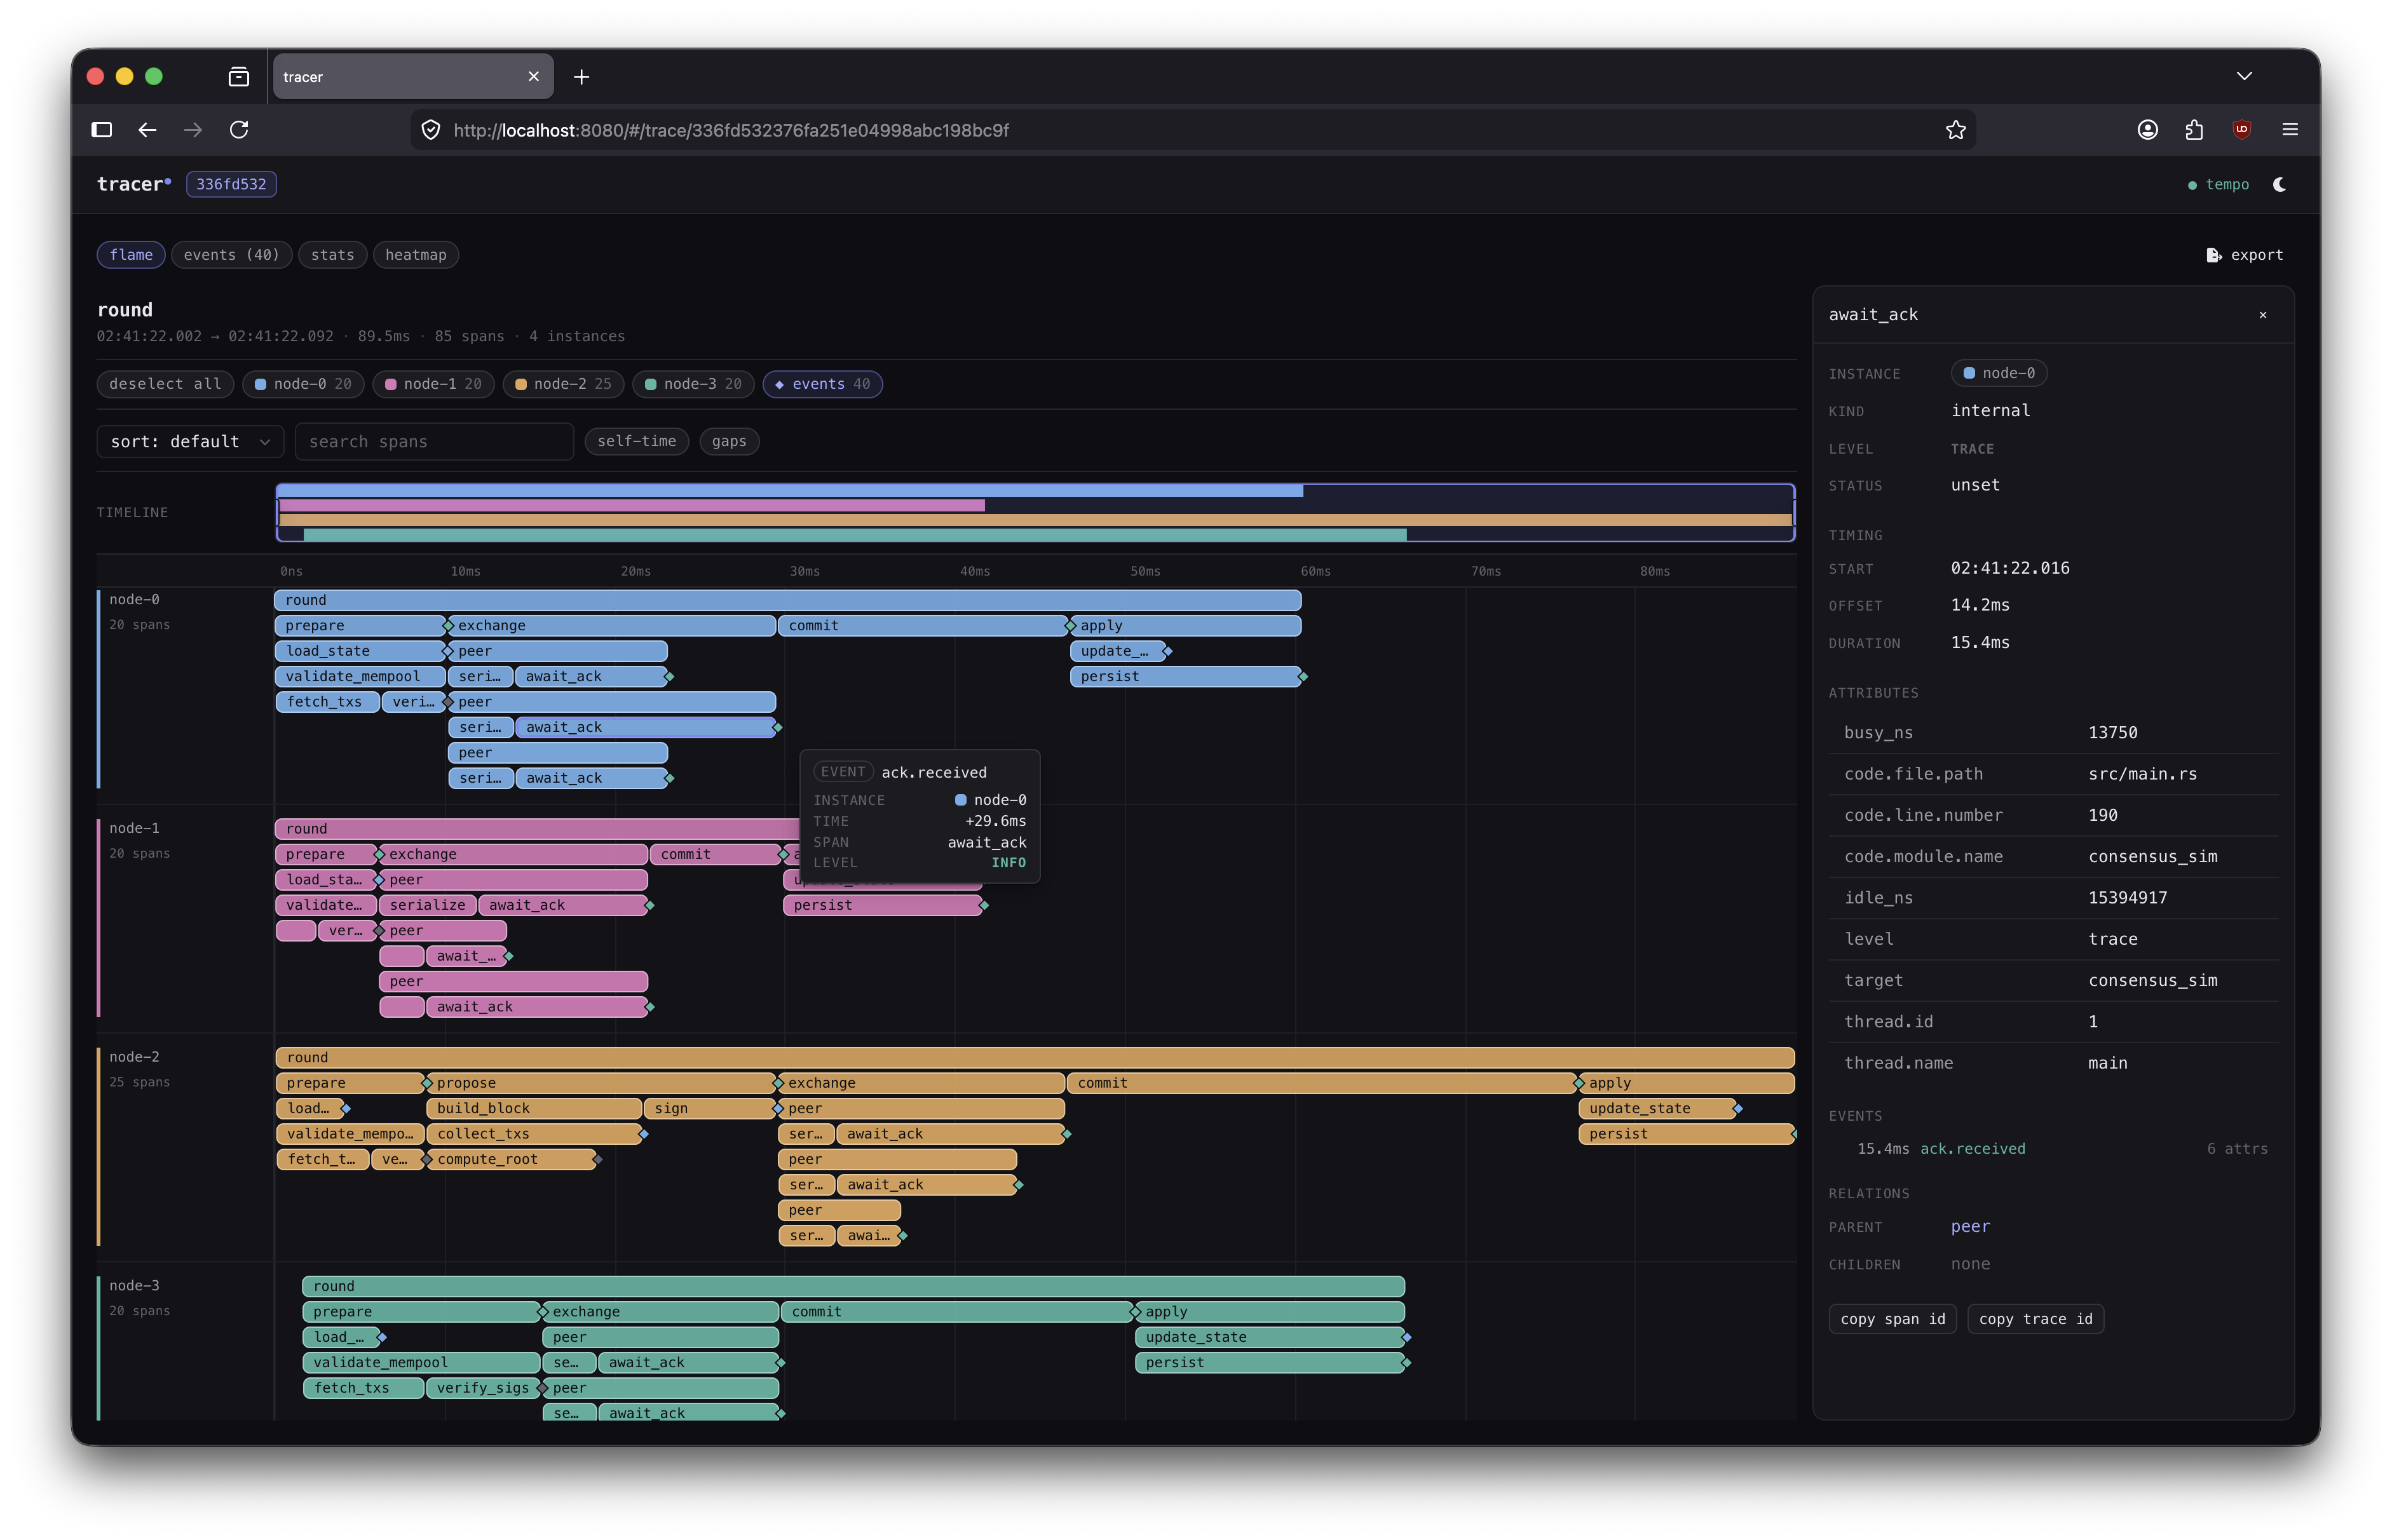Screen dimensions: 2392x1540
Task: Click code.file.path value src/main.rs
Action: tap(2142, 774)
